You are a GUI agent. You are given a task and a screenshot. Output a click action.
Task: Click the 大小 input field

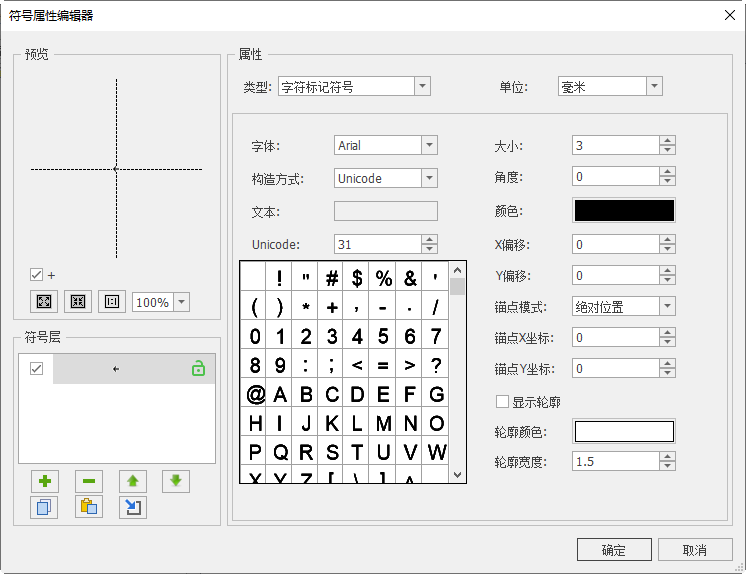coord(615,146)
